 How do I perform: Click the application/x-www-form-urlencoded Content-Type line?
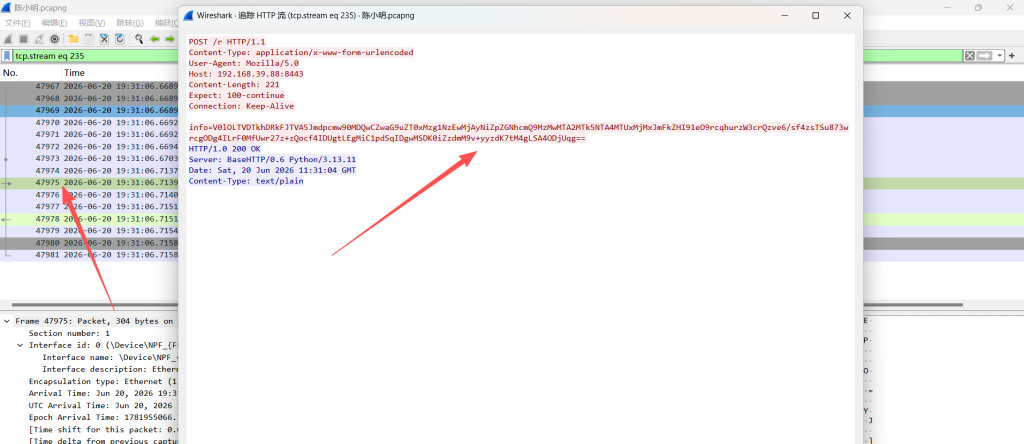point(301,52)
